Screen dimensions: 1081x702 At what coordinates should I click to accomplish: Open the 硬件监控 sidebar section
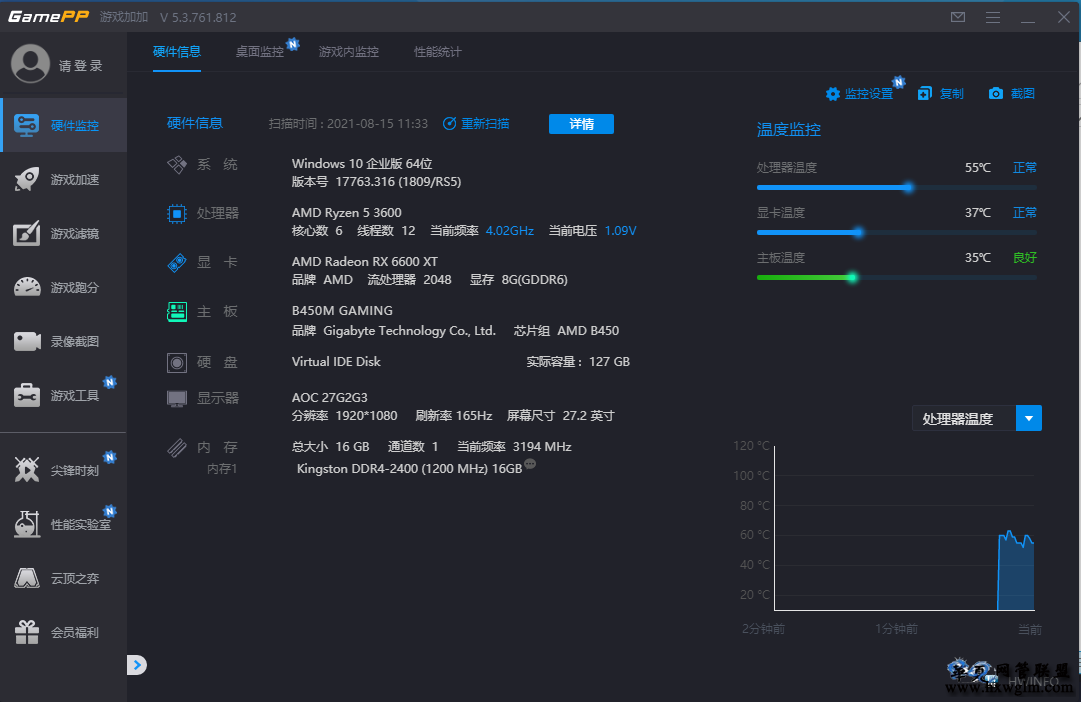[x=63, y=125]
